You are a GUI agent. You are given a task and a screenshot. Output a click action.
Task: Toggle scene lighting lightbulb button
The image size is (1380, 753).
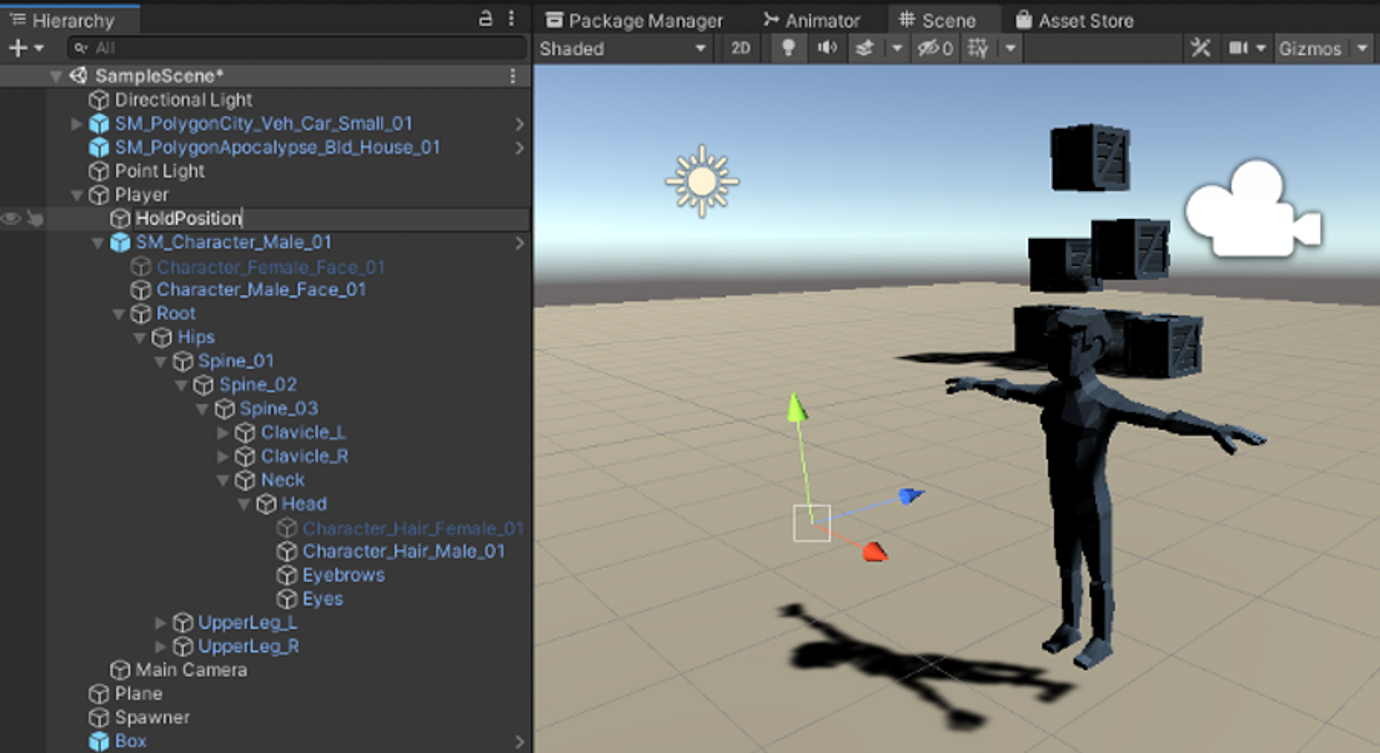(x=788, y=48)
